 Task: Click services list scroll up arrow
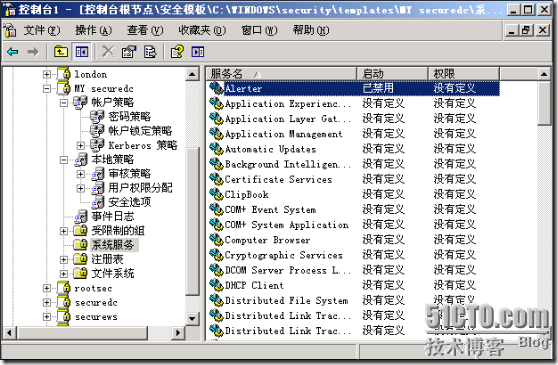544,74
